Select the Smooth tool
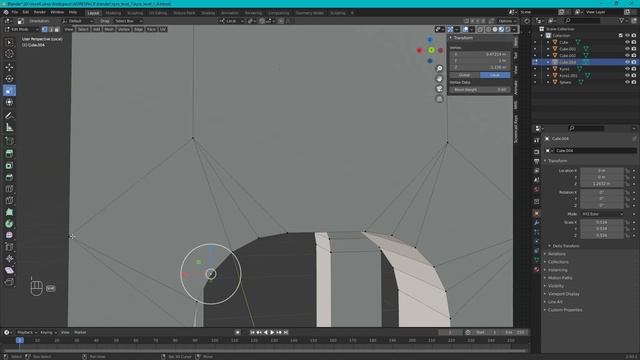The image size is (640, 360). tap(9, 236)
